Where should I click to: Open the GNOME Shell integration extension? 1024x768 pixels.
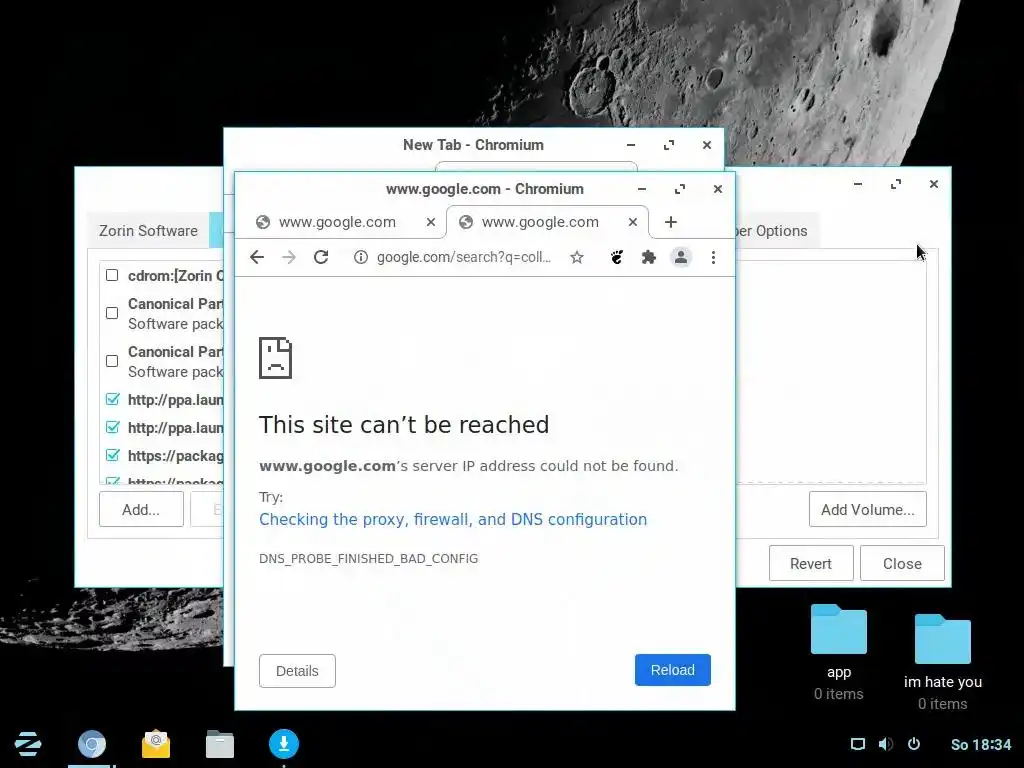coord(616,257)
